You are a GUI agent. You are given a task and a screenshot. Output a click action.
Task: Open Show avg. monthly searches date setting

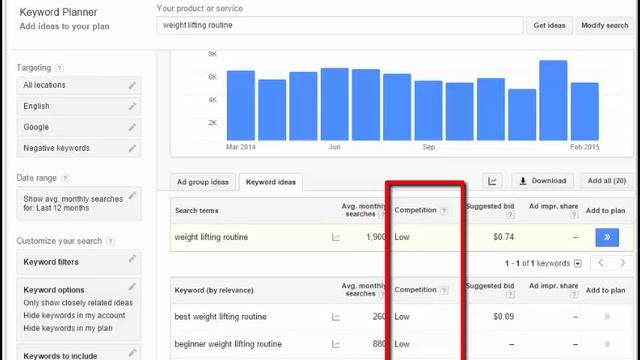[x=79, y=204]
